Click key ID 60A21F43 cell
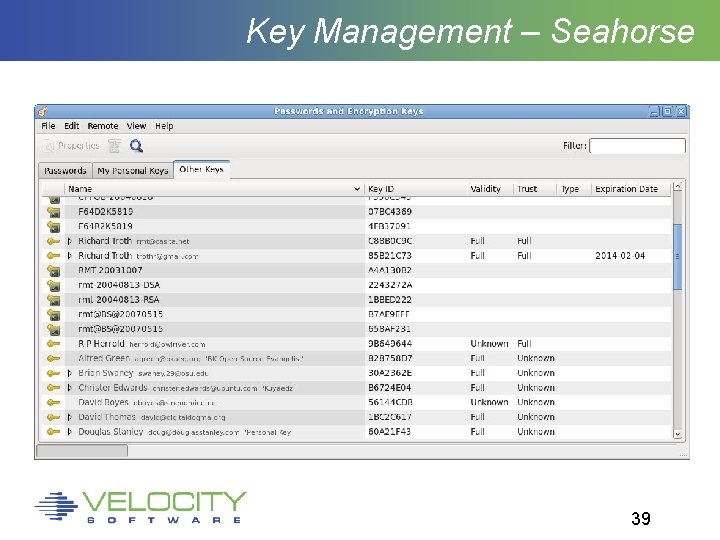Viewport: 720px width, 540px height. point(389,432)
